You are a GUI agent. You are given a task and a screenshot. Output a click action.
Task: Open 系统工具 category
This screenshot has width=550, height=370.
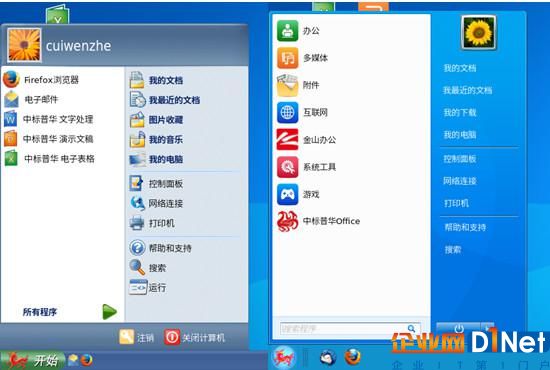306,167
